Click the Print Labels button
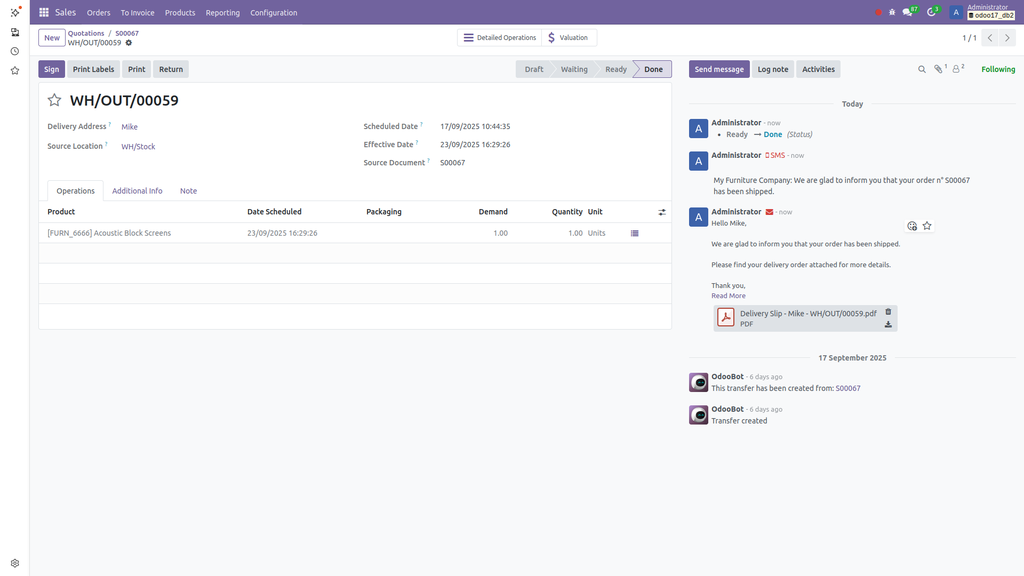 point(93,69)
